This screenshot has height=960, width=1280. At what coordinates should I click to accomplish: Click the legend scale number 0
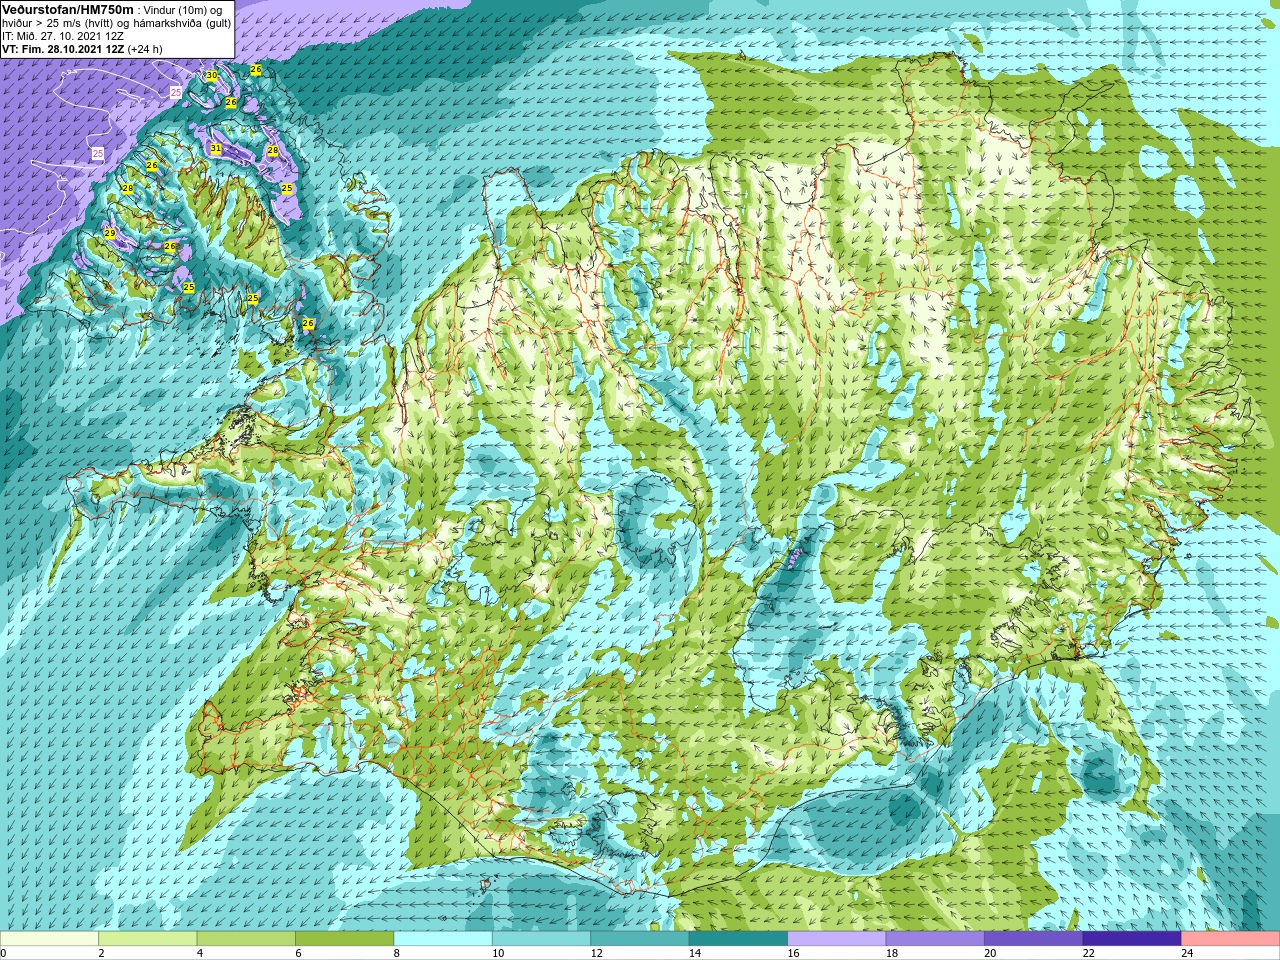[x=4, y=953]
